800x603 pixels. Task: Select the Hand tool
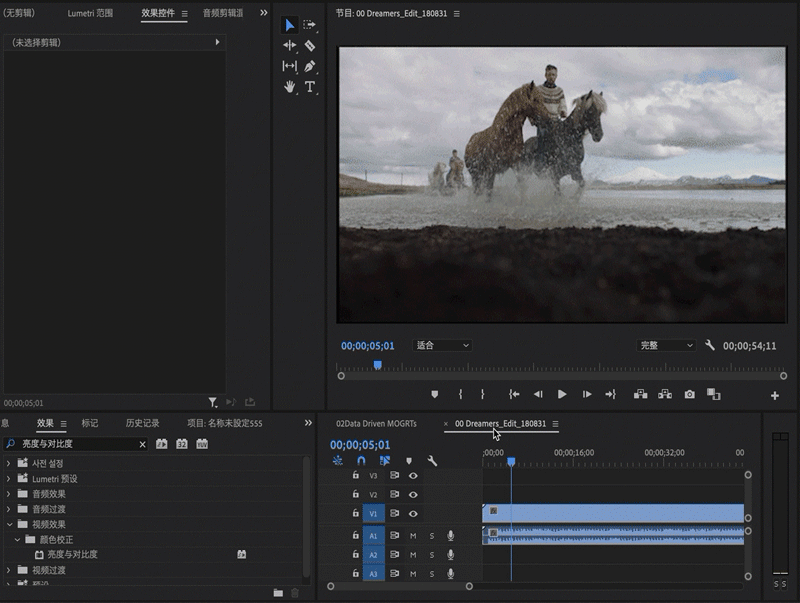(x=290, y=87)
